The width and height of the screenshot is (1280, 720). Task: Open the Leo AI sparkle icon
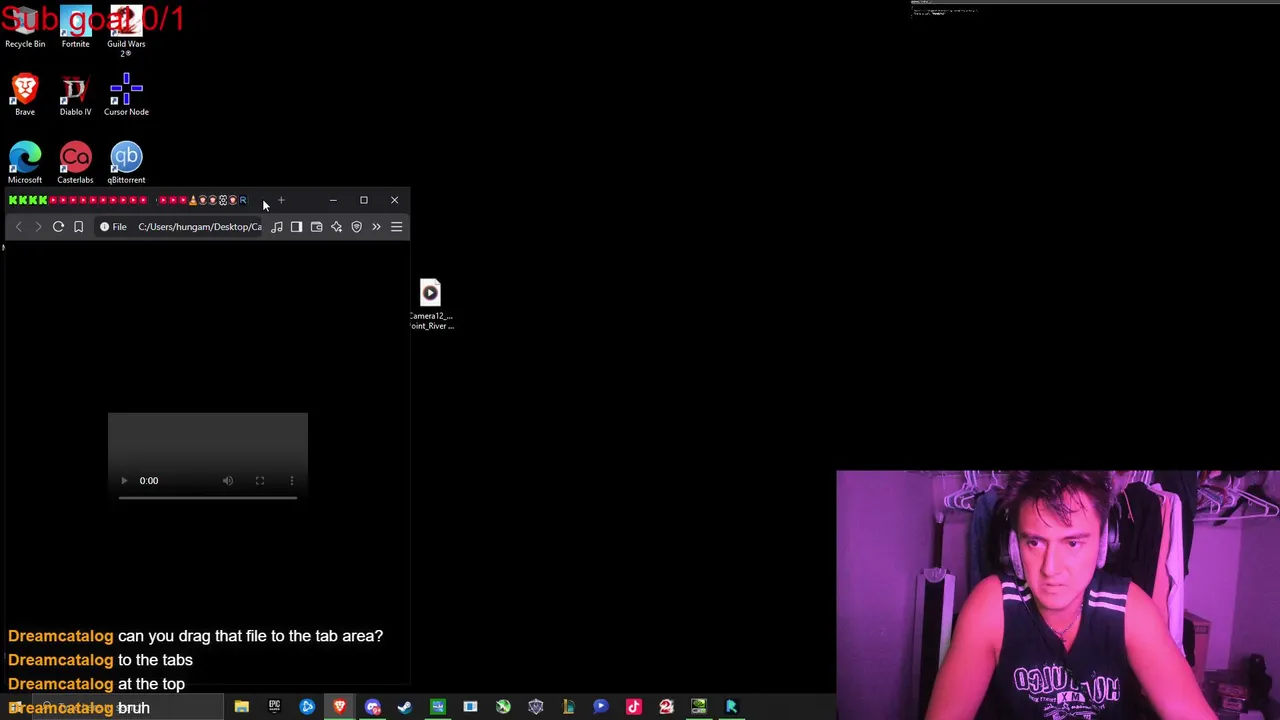336,227
